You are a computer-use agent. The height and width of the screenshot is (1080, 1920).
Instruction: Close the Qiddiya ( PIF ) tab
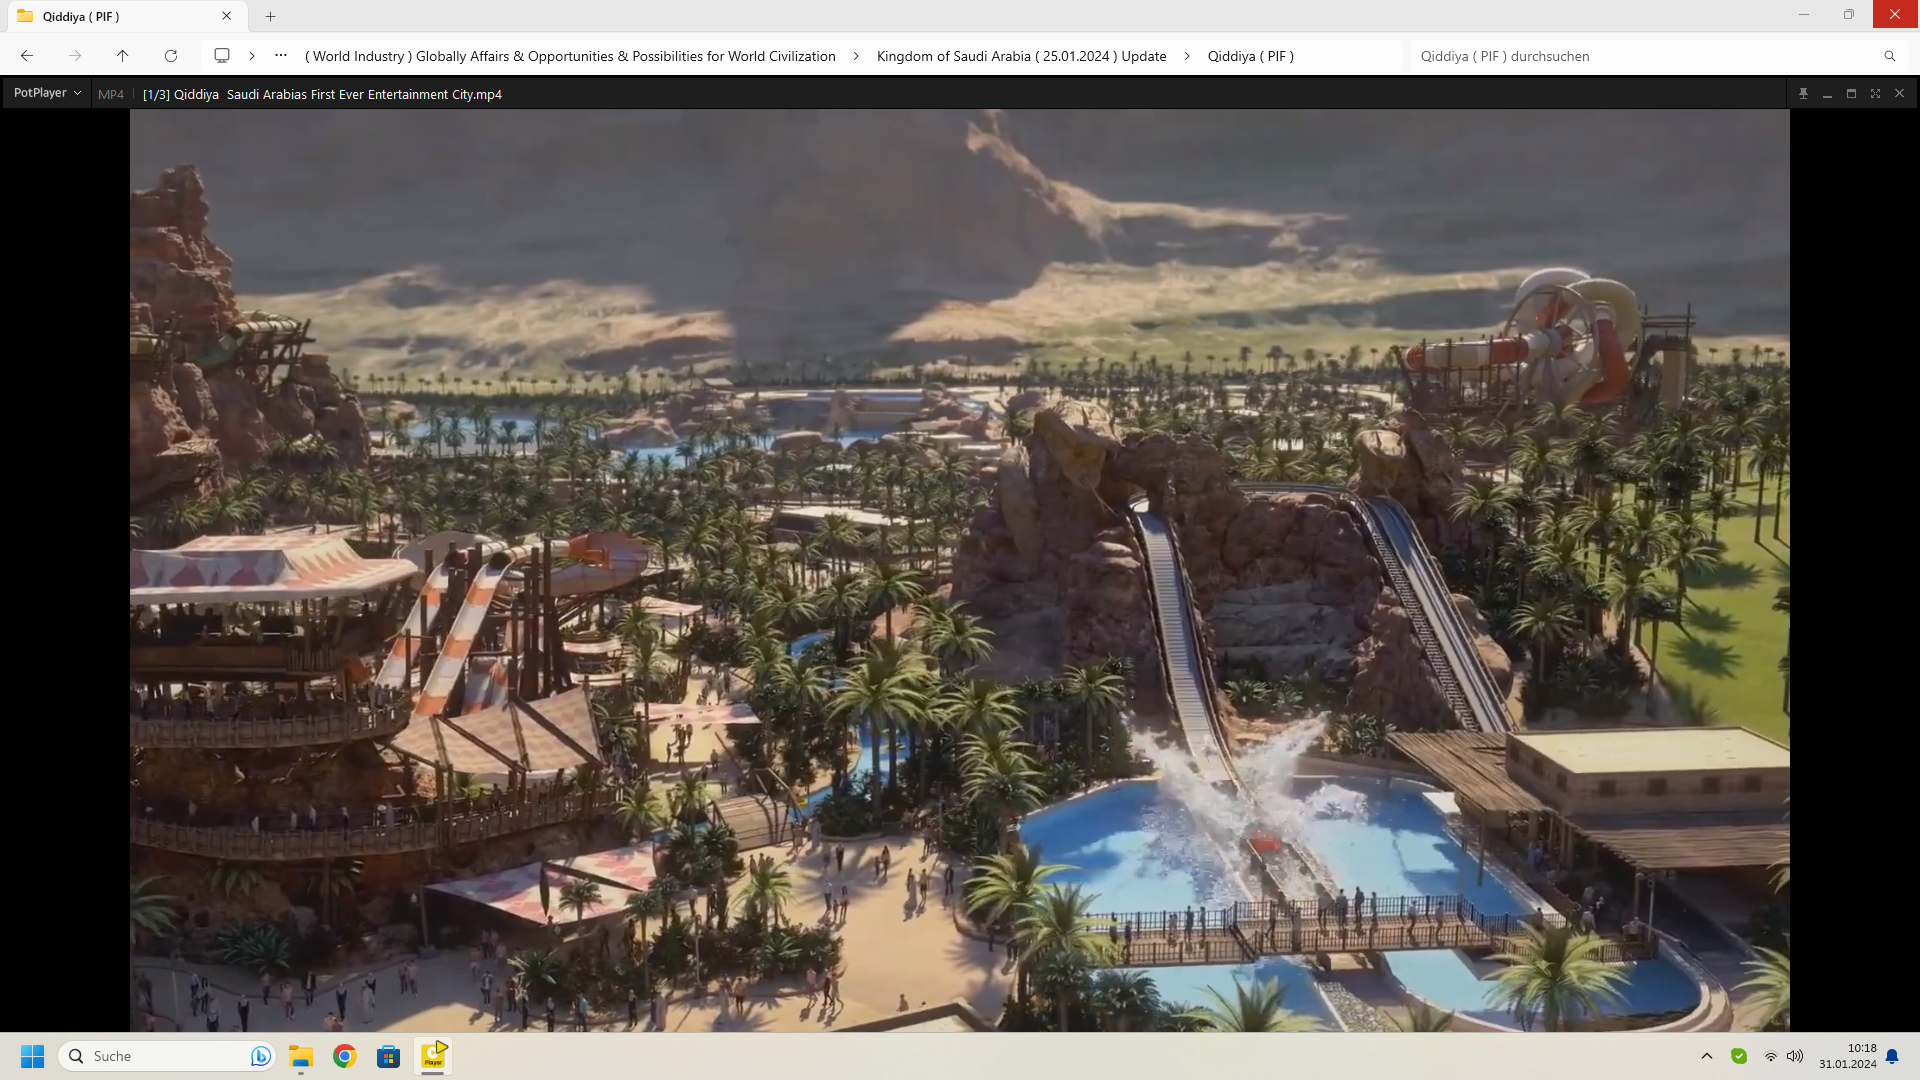click(x=227, y=16)
